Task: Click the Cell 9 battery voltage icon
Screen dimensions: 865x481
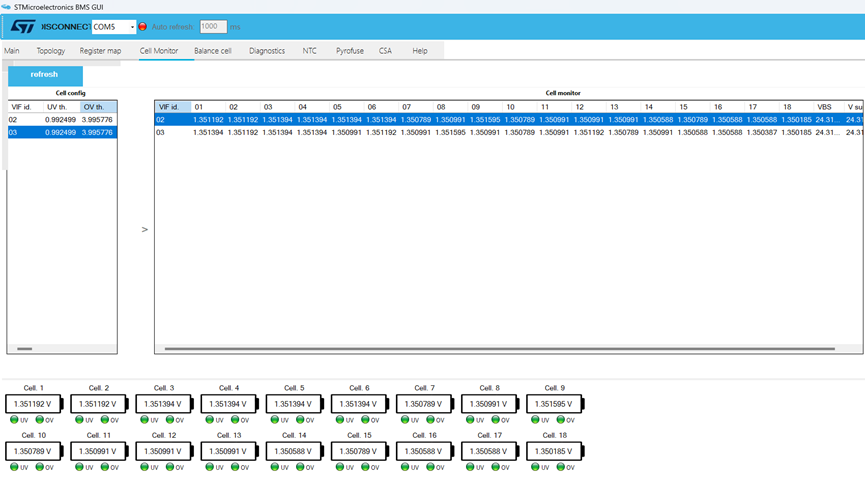Action: tap(554, 404)
